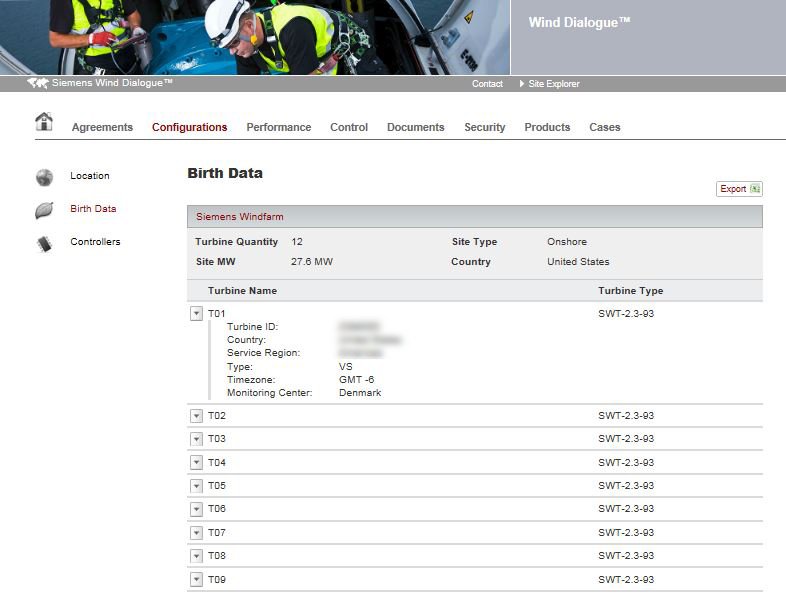
Task: Switch to the Products tab
Action: pyautogui.click(x=547, y=127)
